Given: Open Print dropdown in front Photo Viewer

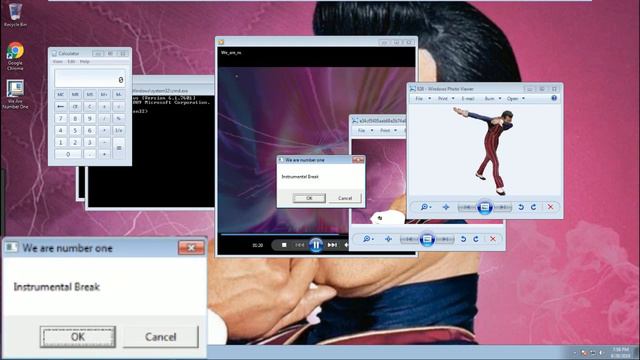Looking at the screenshot, I should click(x=446, y=99).
